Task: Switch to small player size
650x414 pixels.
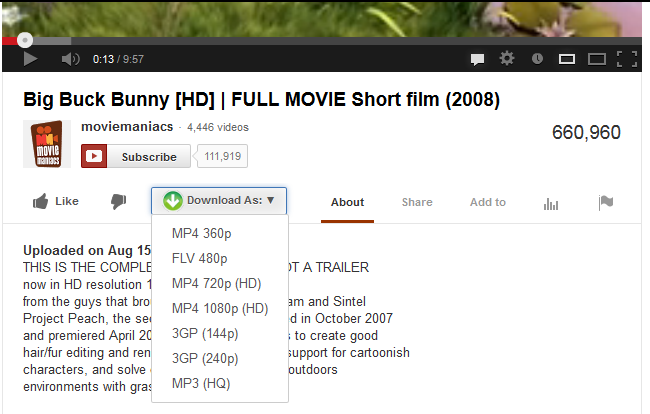Action: point(567,59)
